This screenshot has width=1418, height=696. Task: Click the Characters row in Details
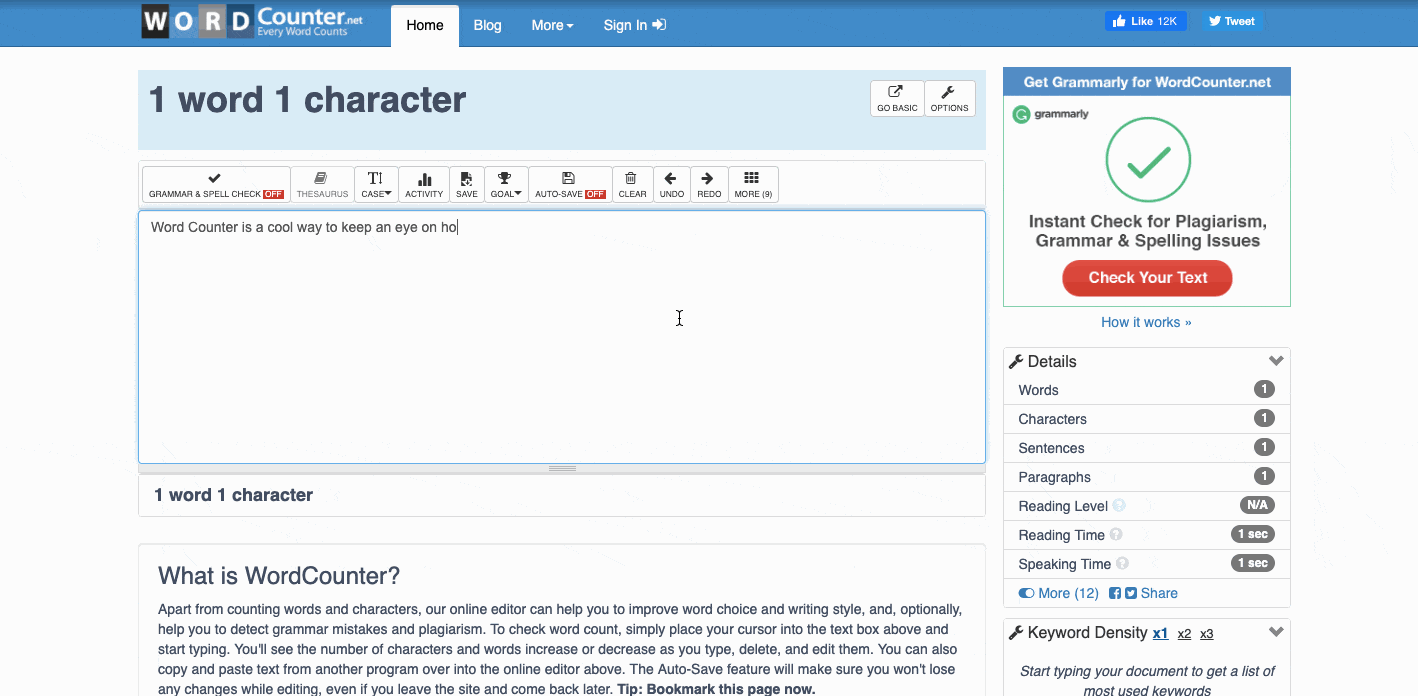[1147, 419]
